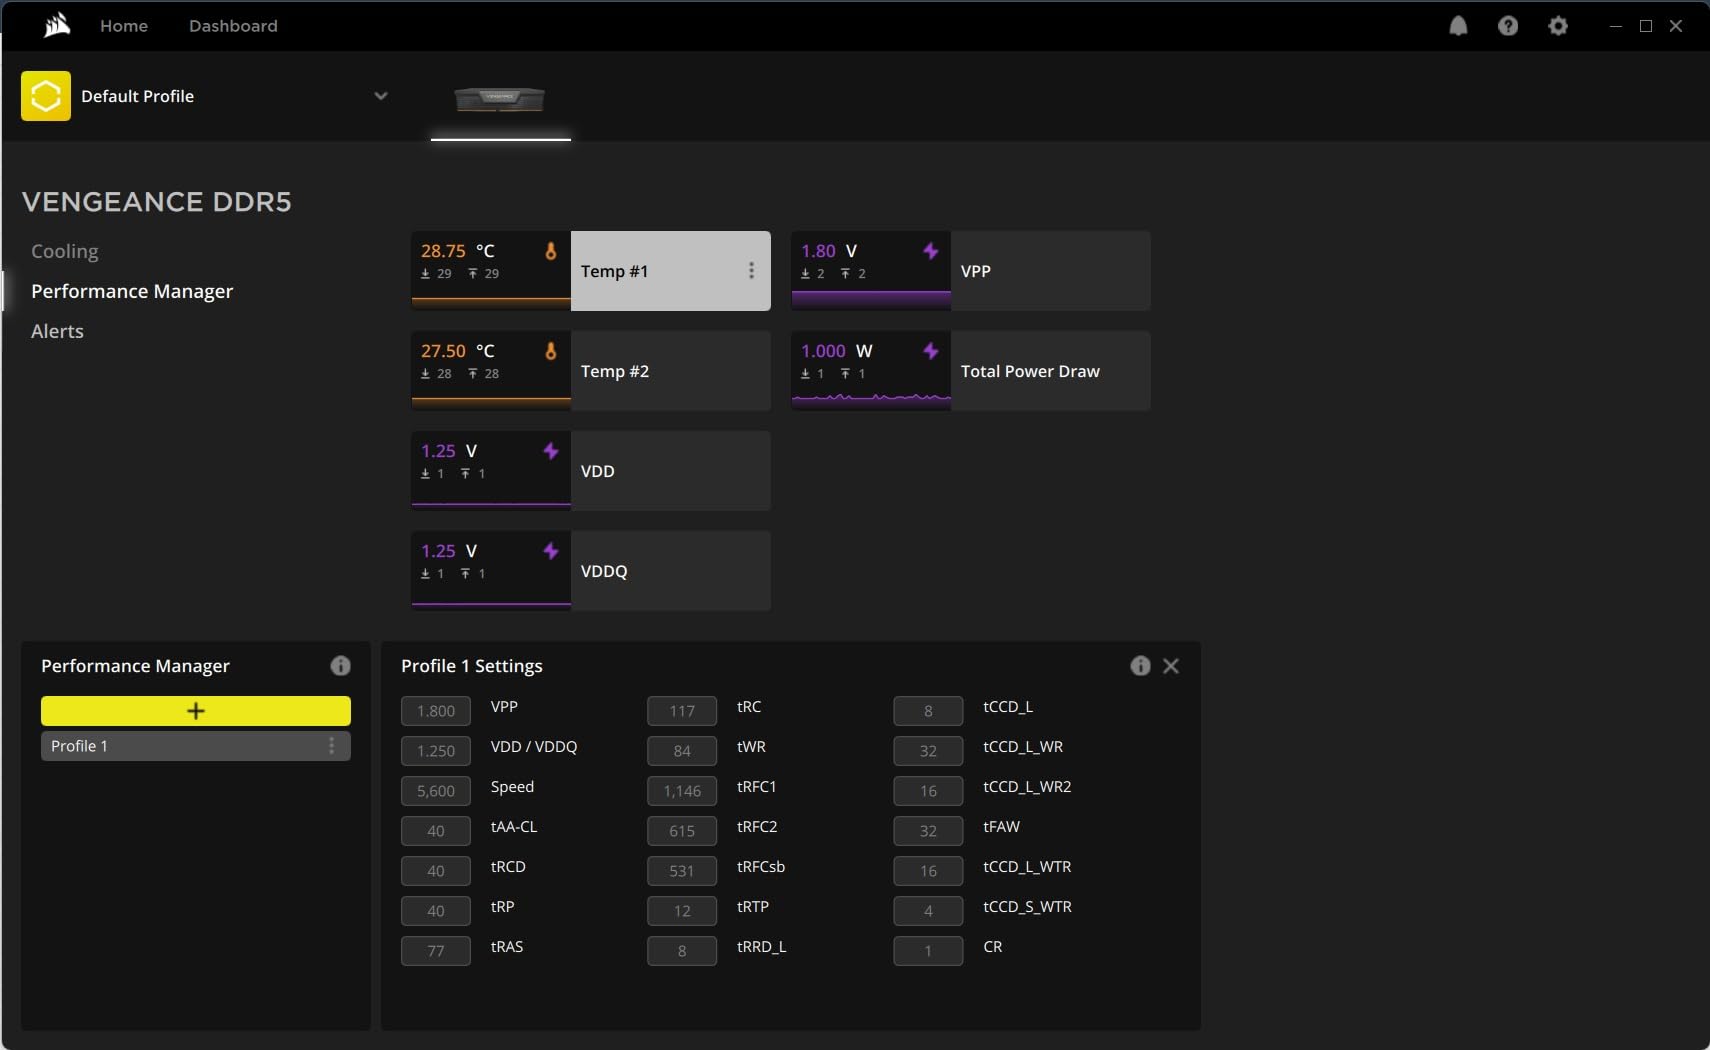This screenshot has width=1710, height=1050.
Task: Click the tRP value field
Action: (x=436, y=911)
